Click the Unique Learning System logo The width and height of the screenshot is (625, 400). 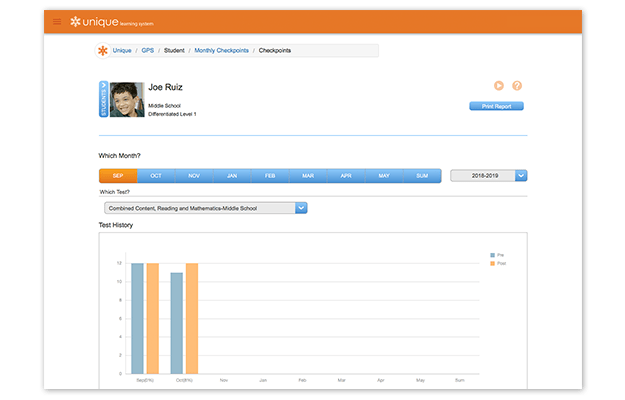pos(112,22)
